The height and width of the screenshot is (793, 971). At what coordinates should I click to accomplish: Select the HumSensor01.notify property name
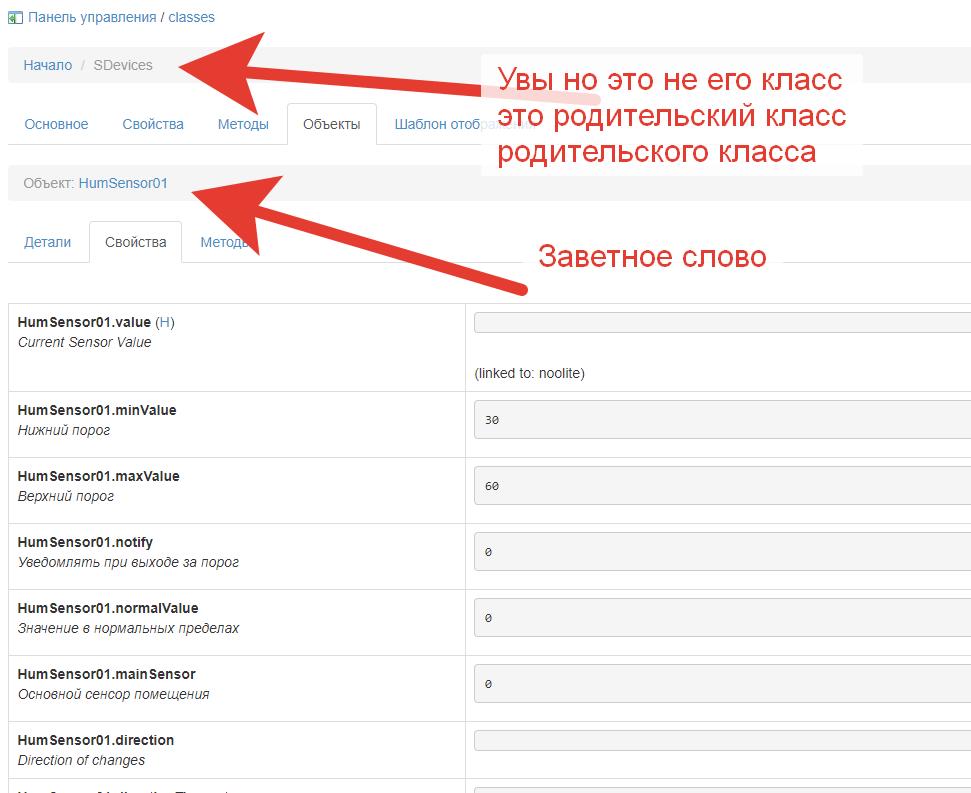pyautogui.click(x=85, y=542)
